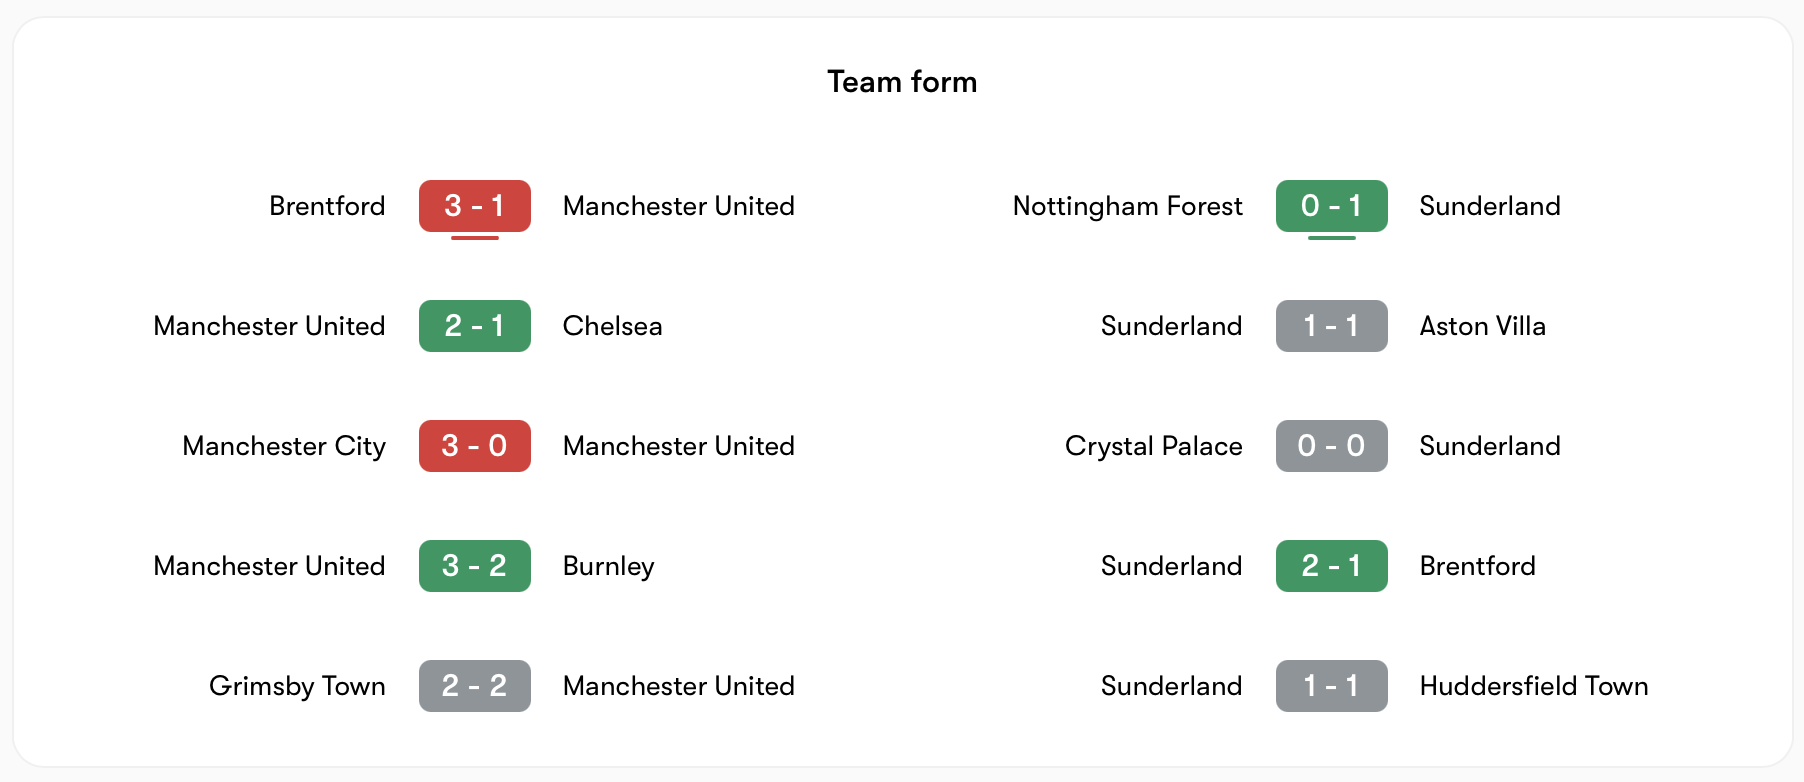The image size is (1804, 782).
Task: Click the Nottingham Forest 0-1 Sunderland score
Action: pyautogui.click(x=1331, y=206)
